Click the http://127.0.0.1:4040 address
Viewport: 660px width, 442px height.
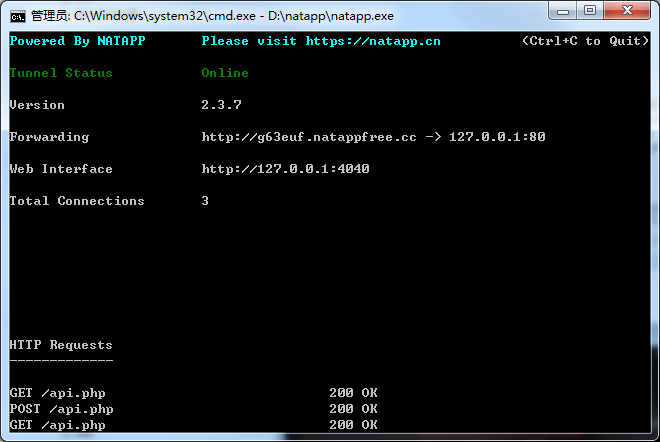(285, 169)
